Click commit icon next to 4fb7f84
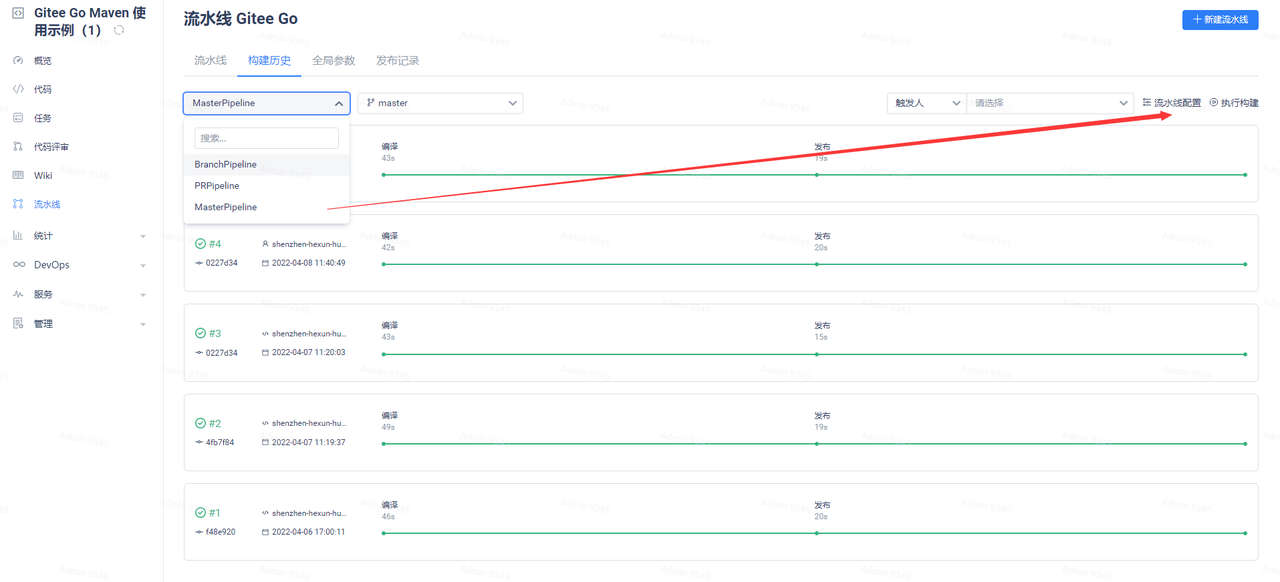The image size is (1280, 582). 199,442
